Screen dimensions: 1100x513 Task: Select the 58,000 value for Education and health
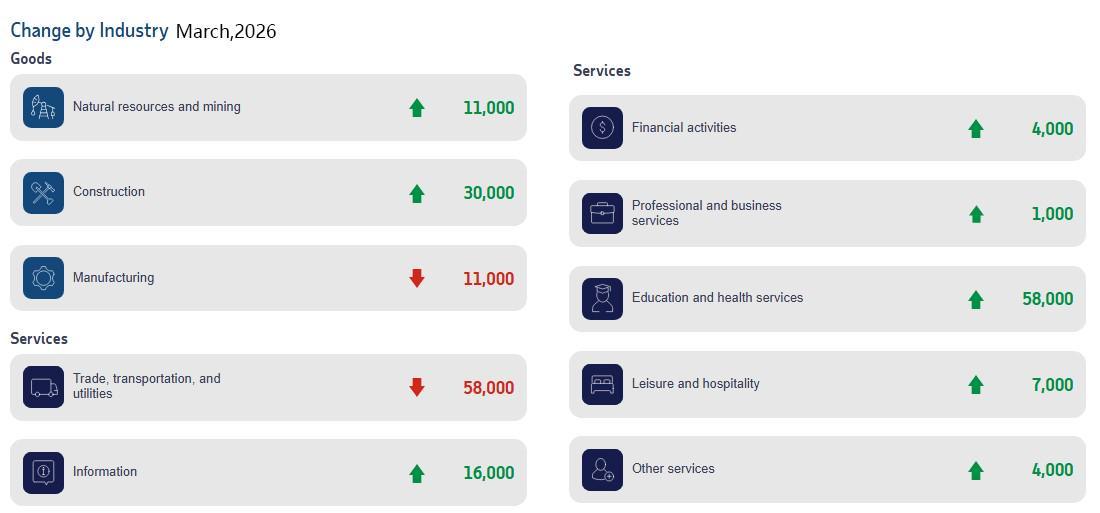click(1047, 299)
